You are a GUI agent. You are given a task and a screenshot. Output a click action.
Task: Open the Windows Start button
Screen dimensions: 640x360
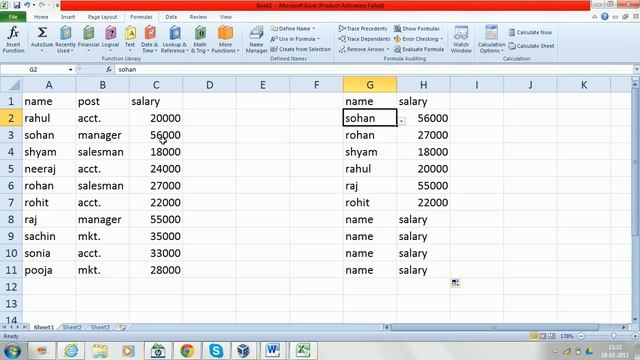[12, 351]
